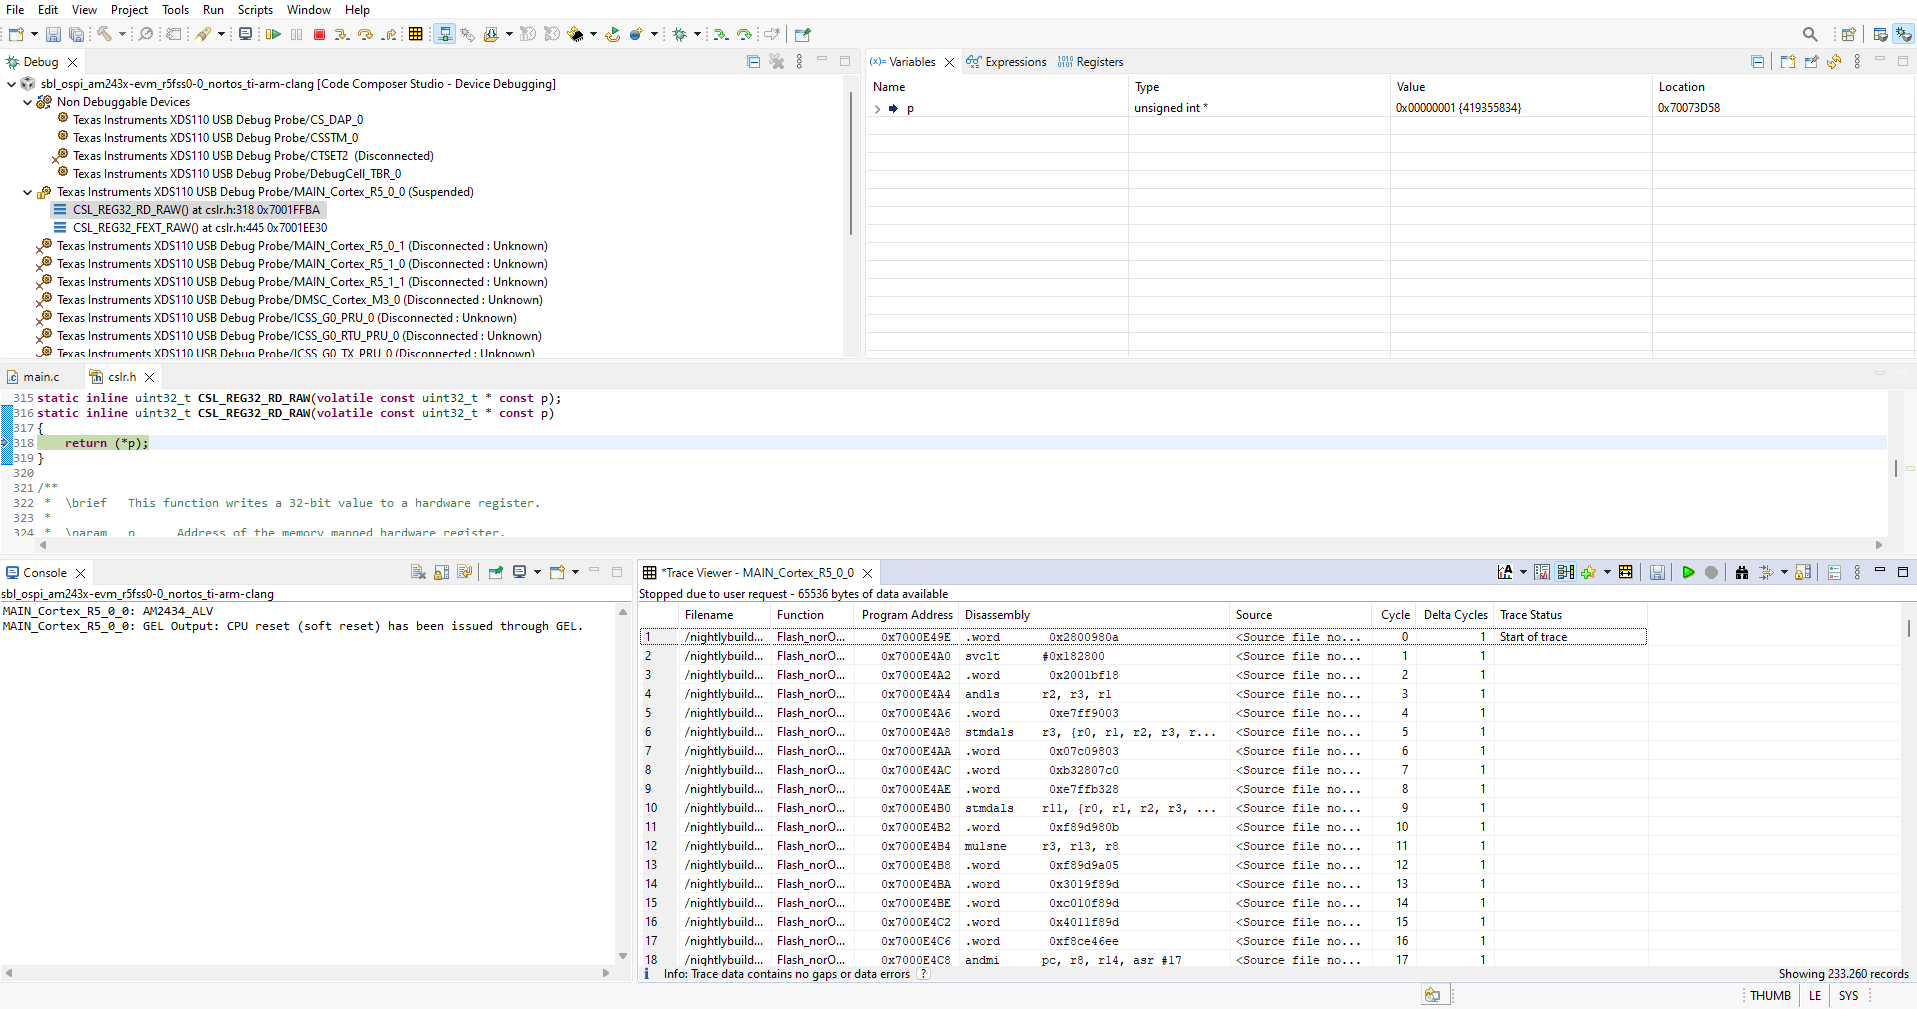This screenshot has width=1917, height=1009.
Task: Collapse Non Debuggable Devices node
Action: click(x=27, y=102)
